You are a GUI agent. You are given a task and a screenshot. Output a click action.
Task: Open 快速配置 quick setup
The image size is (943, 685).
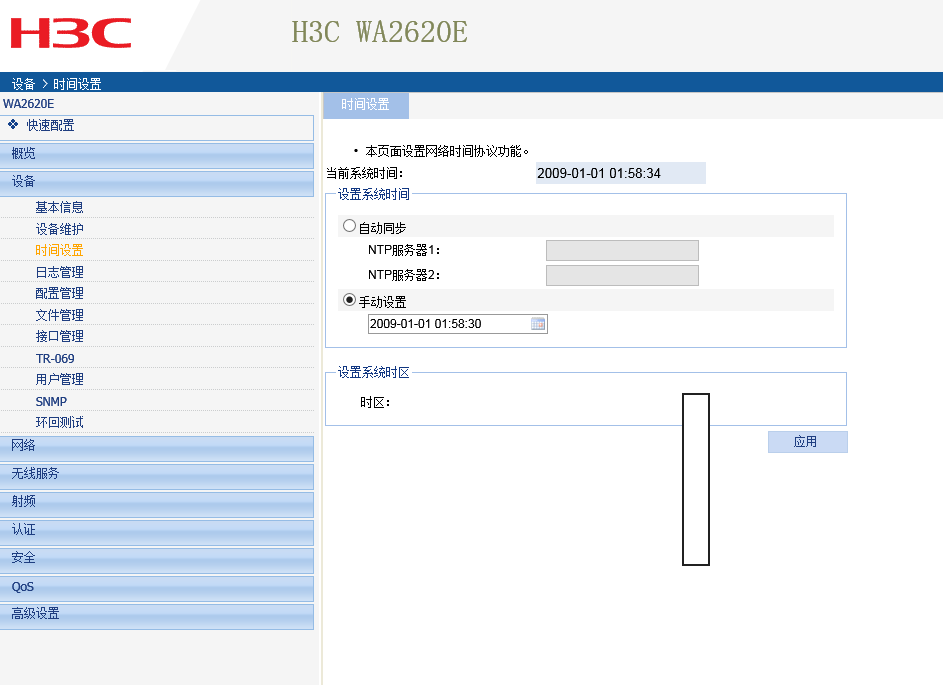click(x=156, y=127)
